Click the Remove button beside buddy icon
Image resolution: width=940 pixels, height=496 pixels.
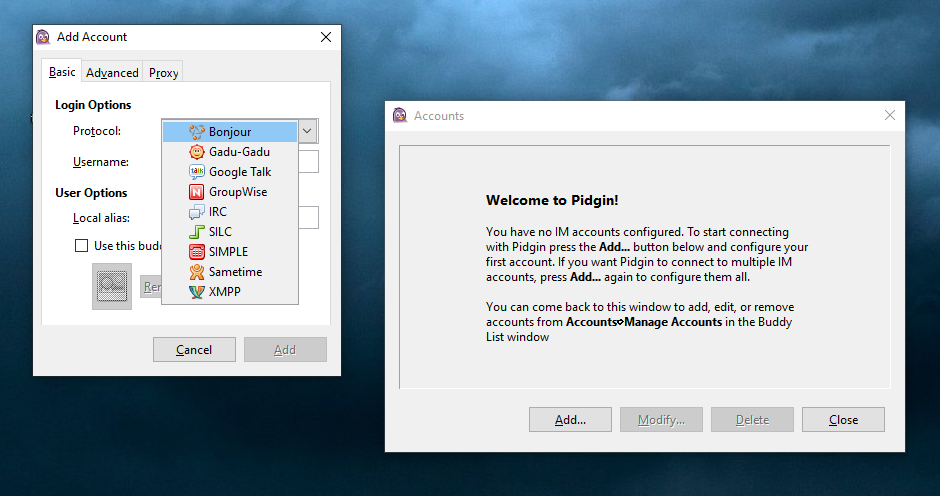click(151, 287)
